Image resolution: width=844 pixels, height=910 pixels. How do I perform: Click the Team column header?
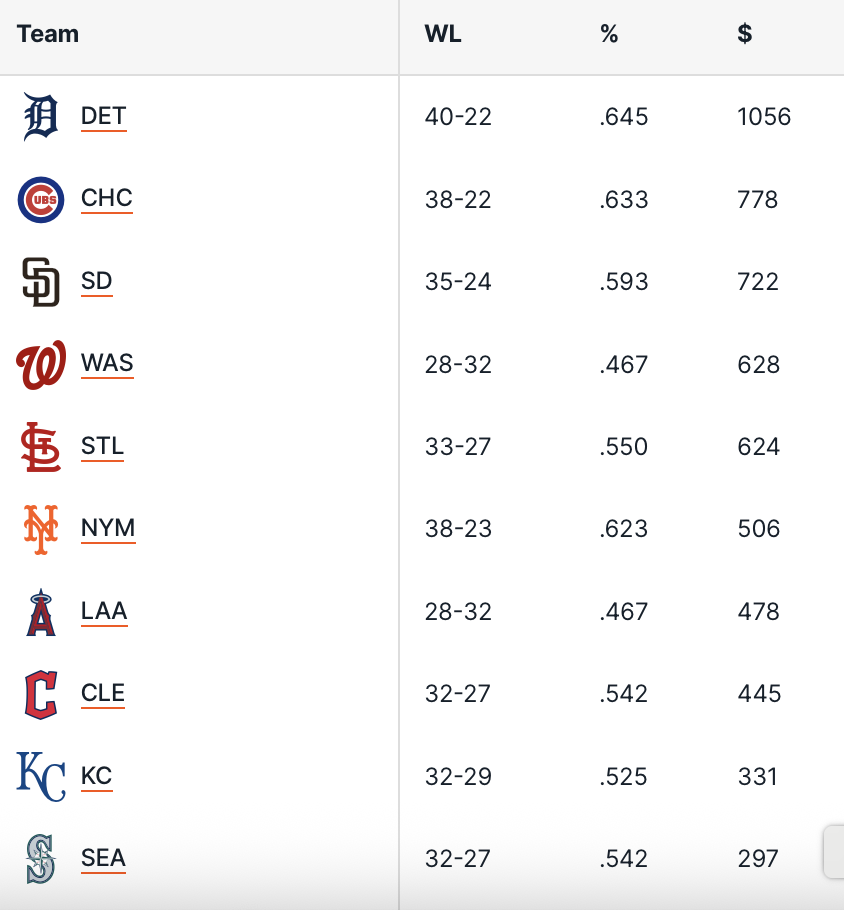point(48,34)
